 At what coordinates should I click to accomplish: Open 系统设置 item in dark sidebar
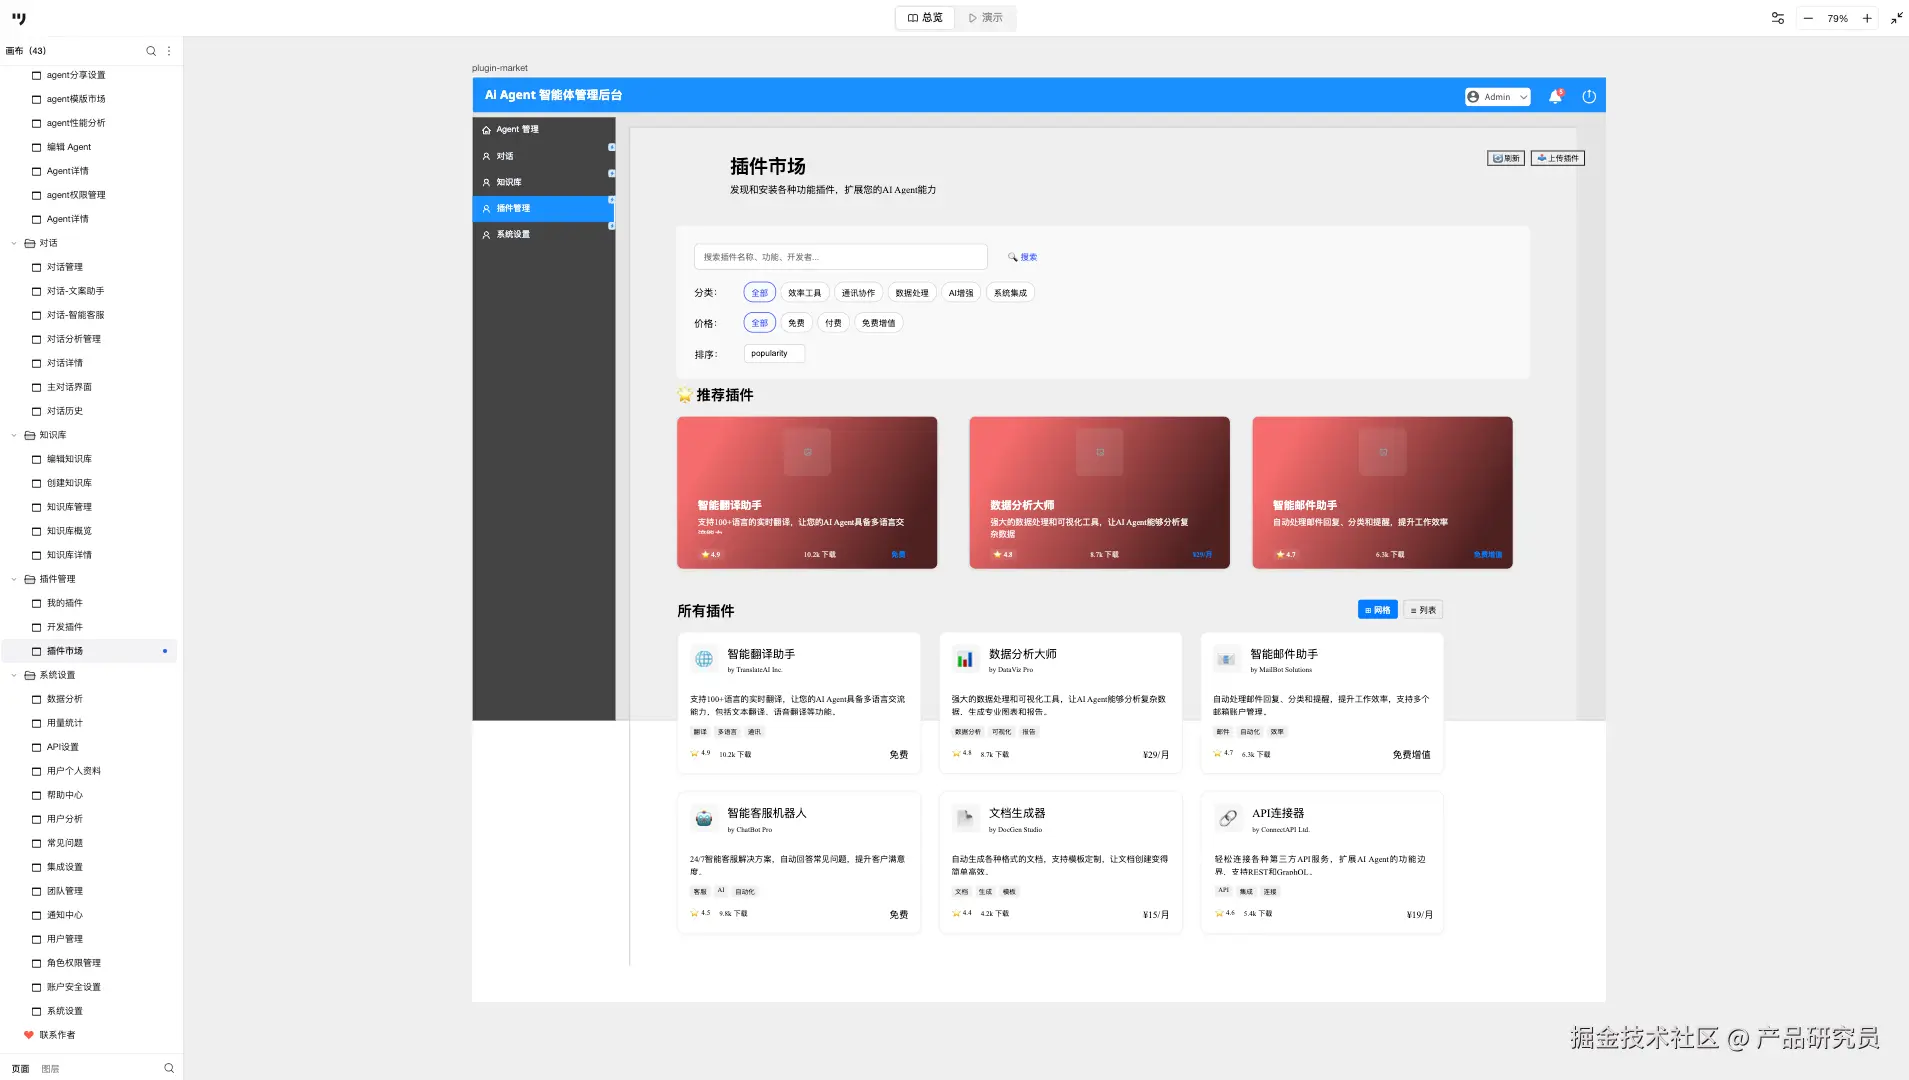point(544,234)
